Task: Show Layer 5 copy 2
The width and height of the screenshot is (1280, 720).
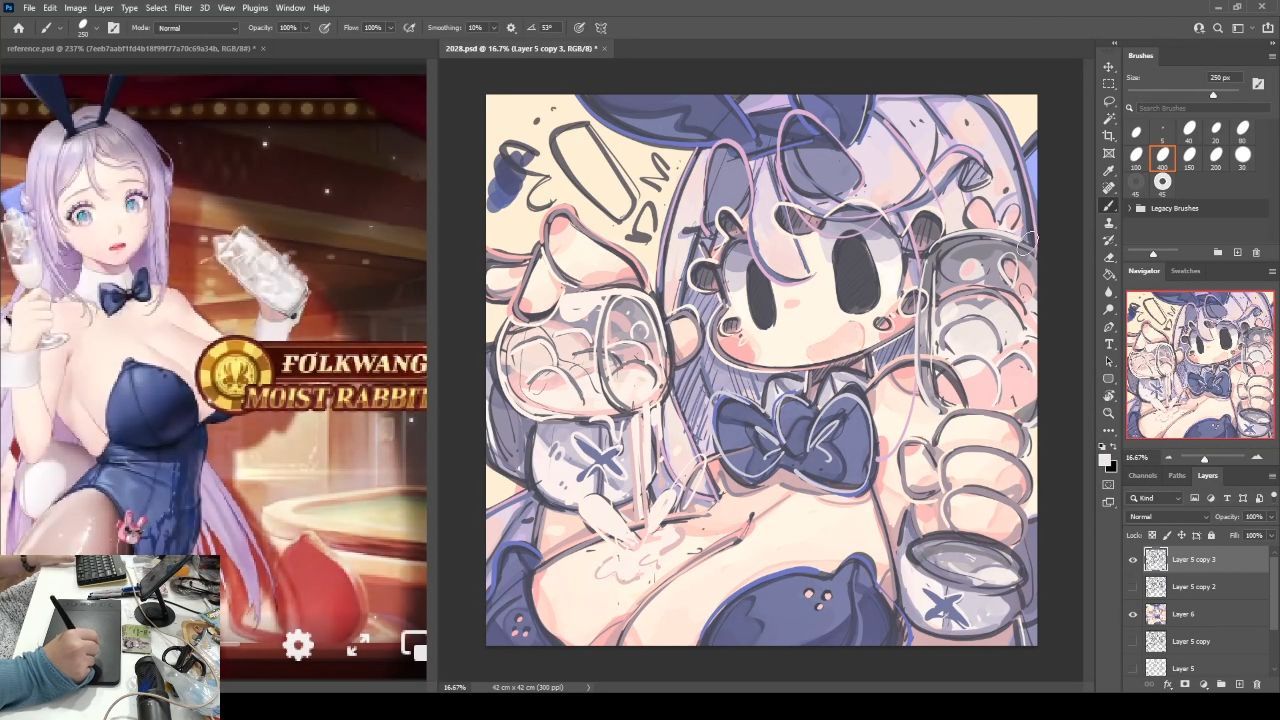Action: (1133, 587)
